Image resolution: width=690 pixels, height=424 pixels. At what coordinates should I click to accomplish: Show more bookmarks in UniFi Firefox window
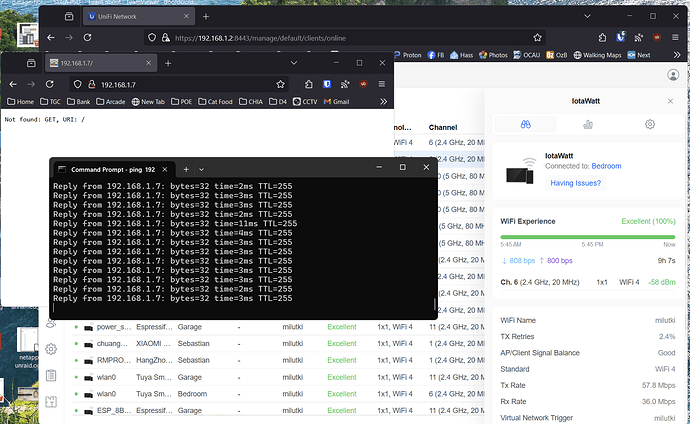(x=677, y=55)
